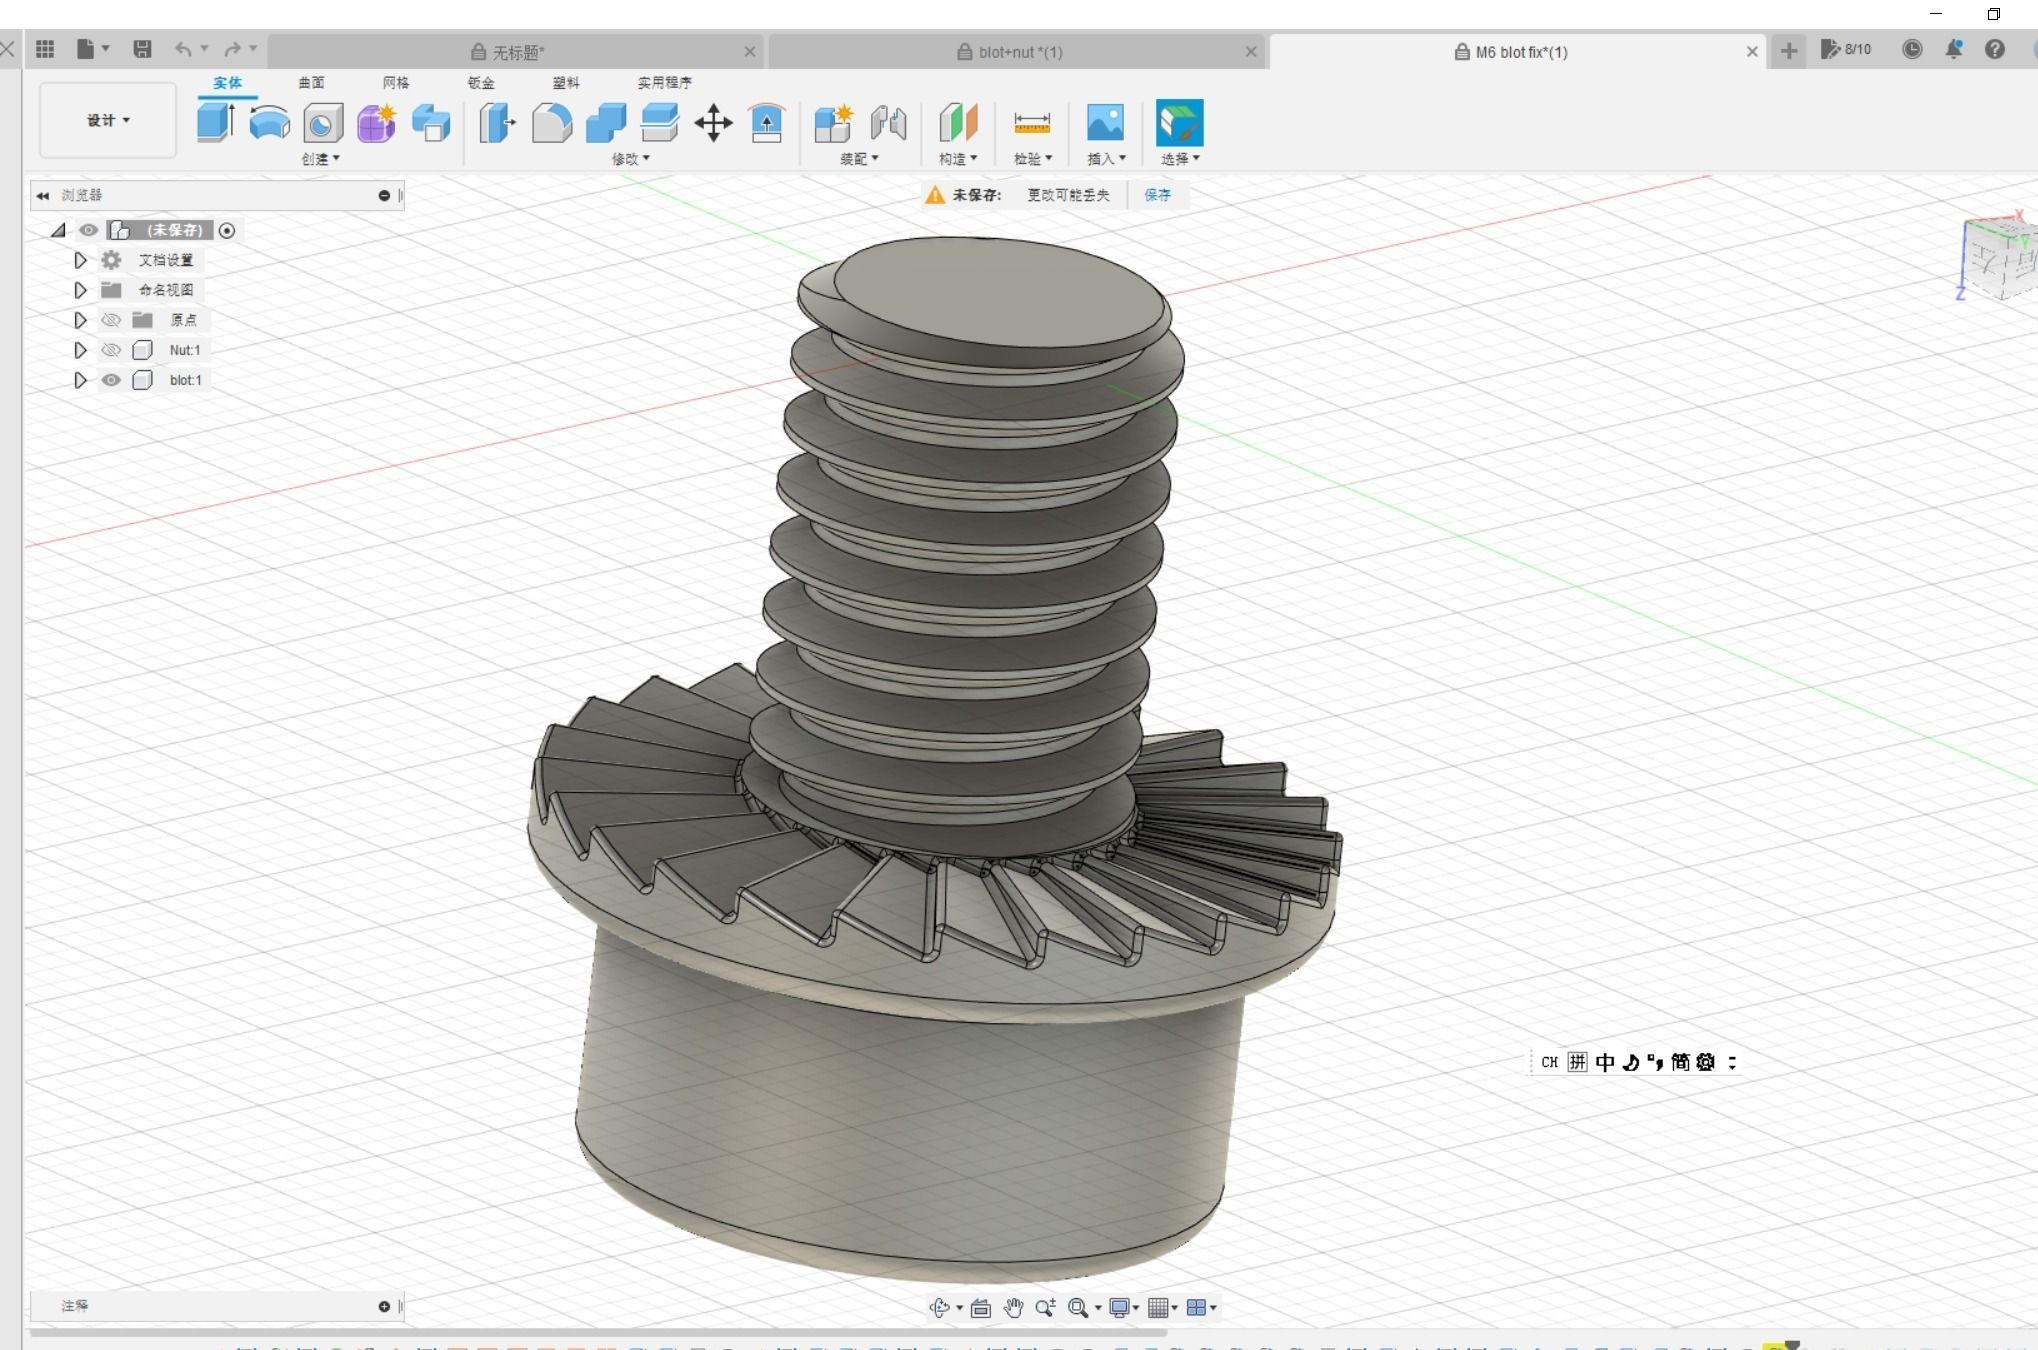The width and height of the screenshot is (2038, 1350).
Task: Open the 修改 modify menu label
Action: [x=630, y=159]
